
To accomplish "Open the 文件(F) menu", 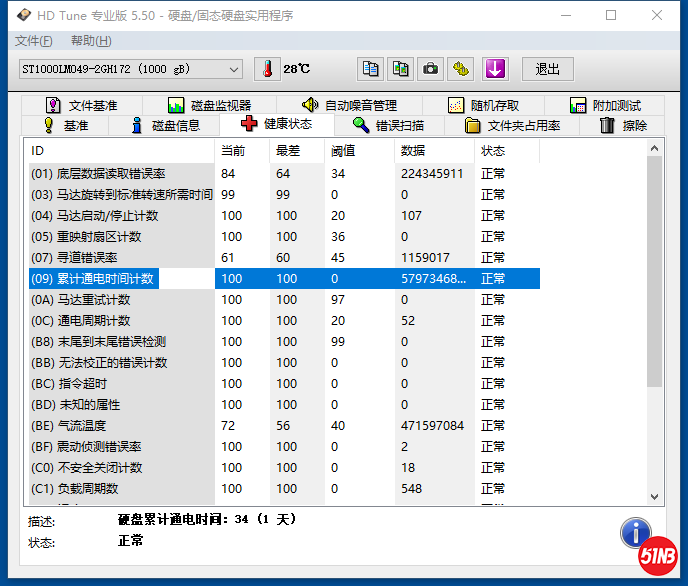I will click(34, 41).
